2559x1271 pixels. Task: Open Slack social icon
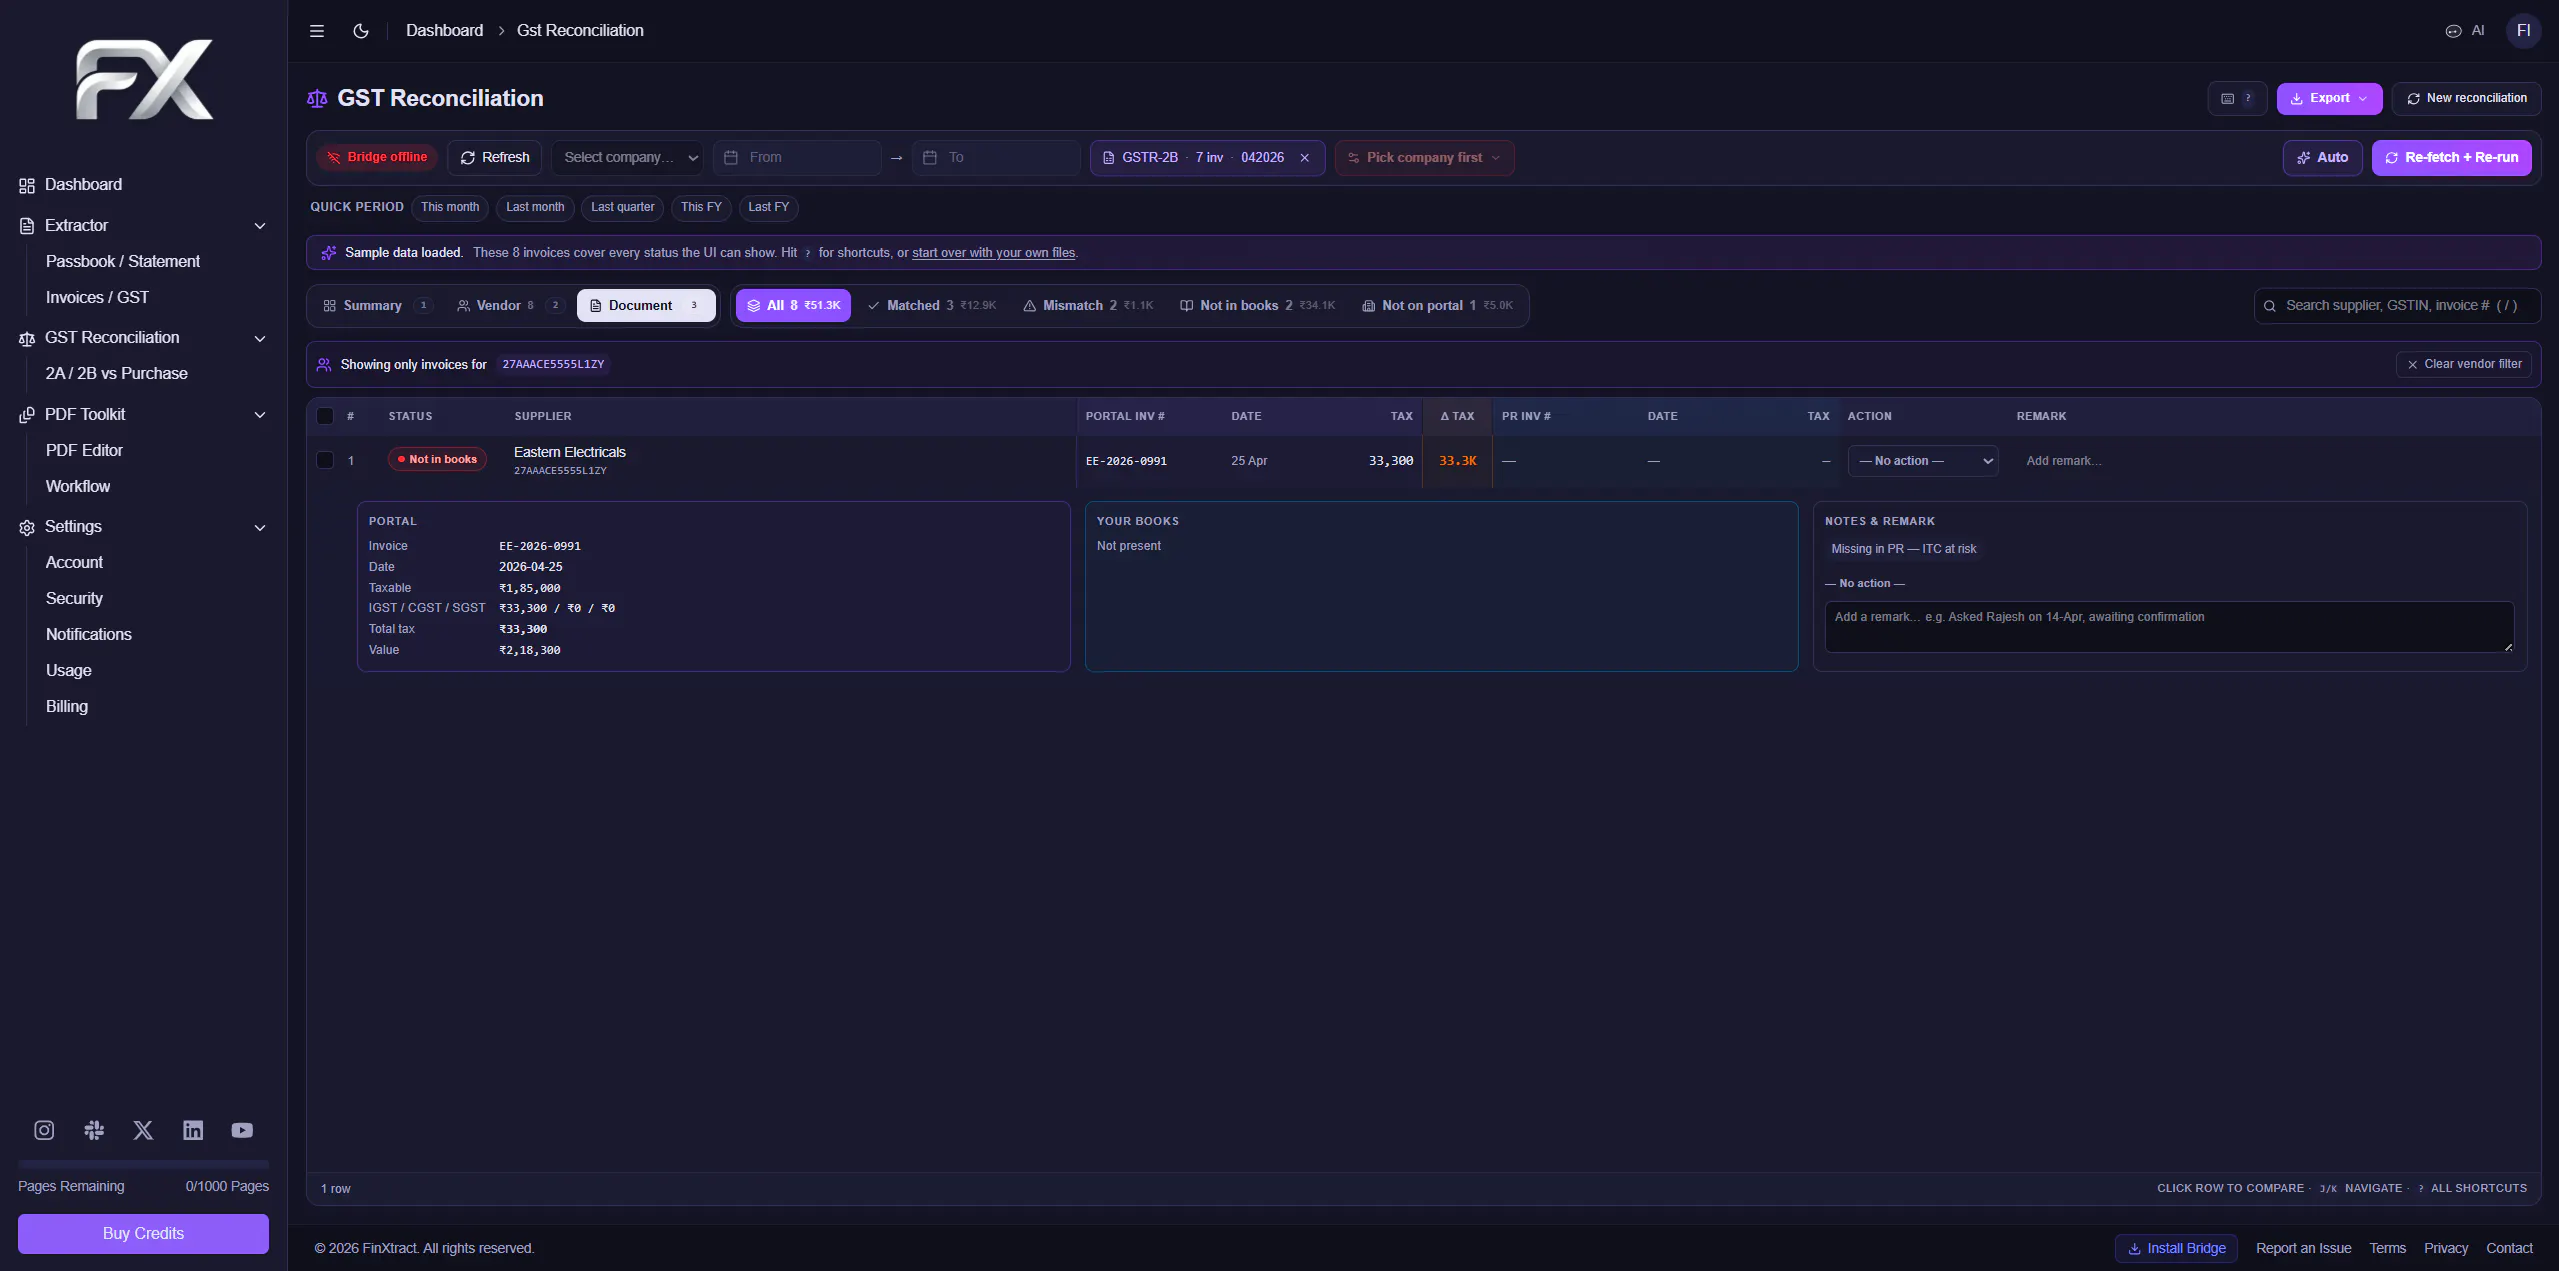point(94,1130)
